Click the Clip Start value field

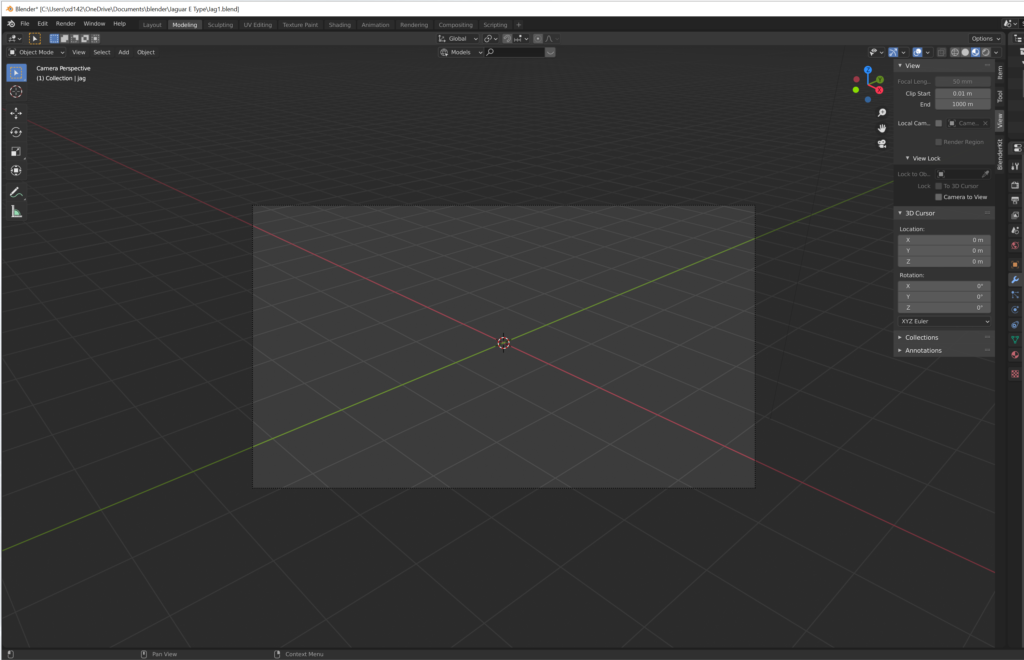click(x=963, y=93)
